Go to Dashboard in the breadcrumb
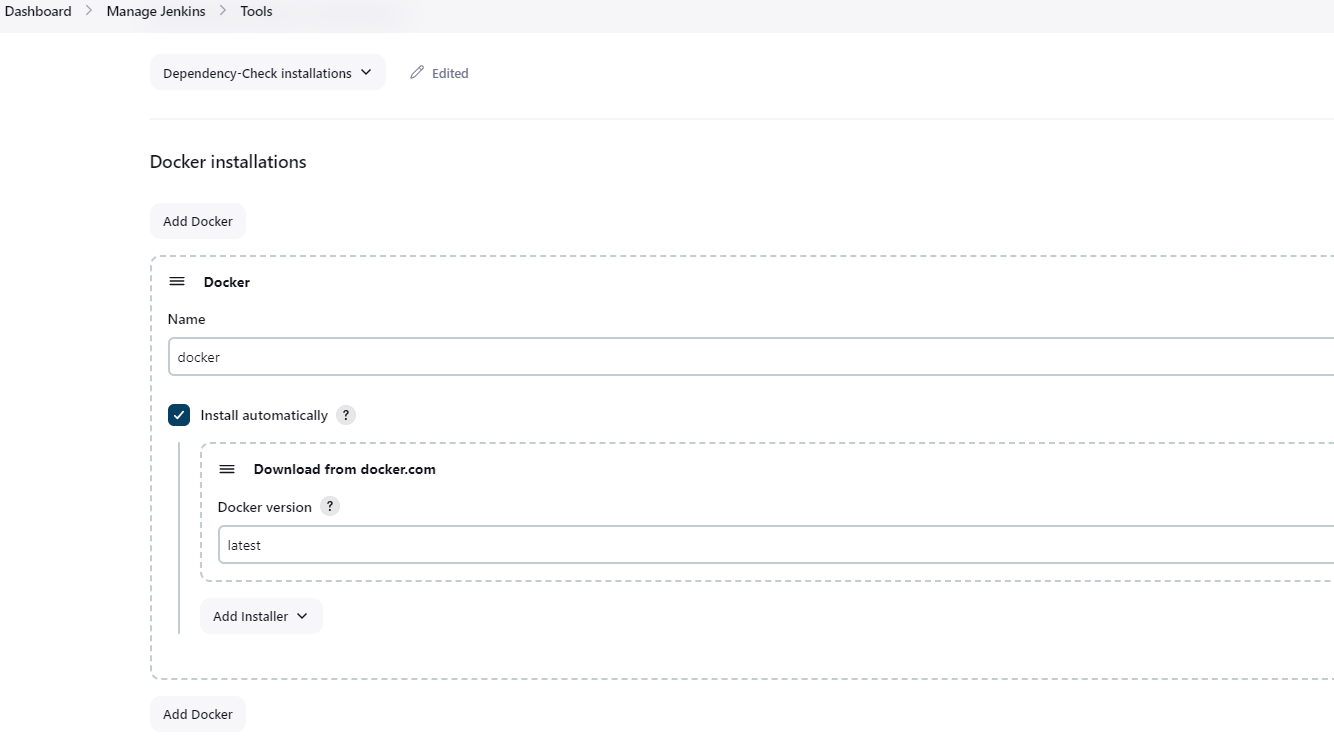1334x754 pixels. [38, 12]
